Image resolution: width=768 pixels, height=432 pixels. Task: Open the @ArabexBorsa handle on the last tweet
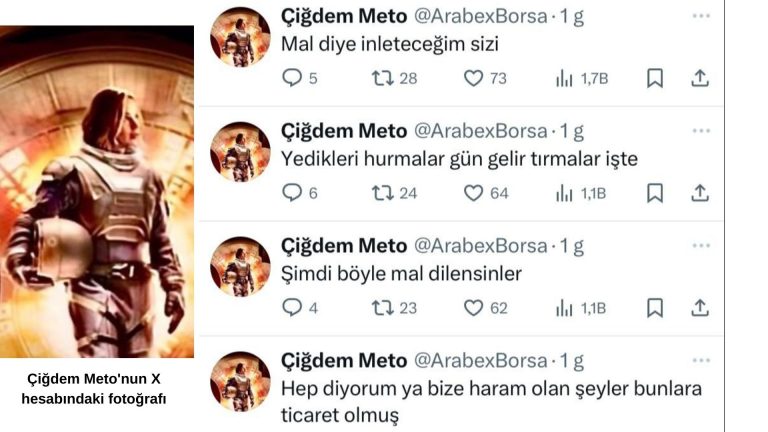click(480, 361)
